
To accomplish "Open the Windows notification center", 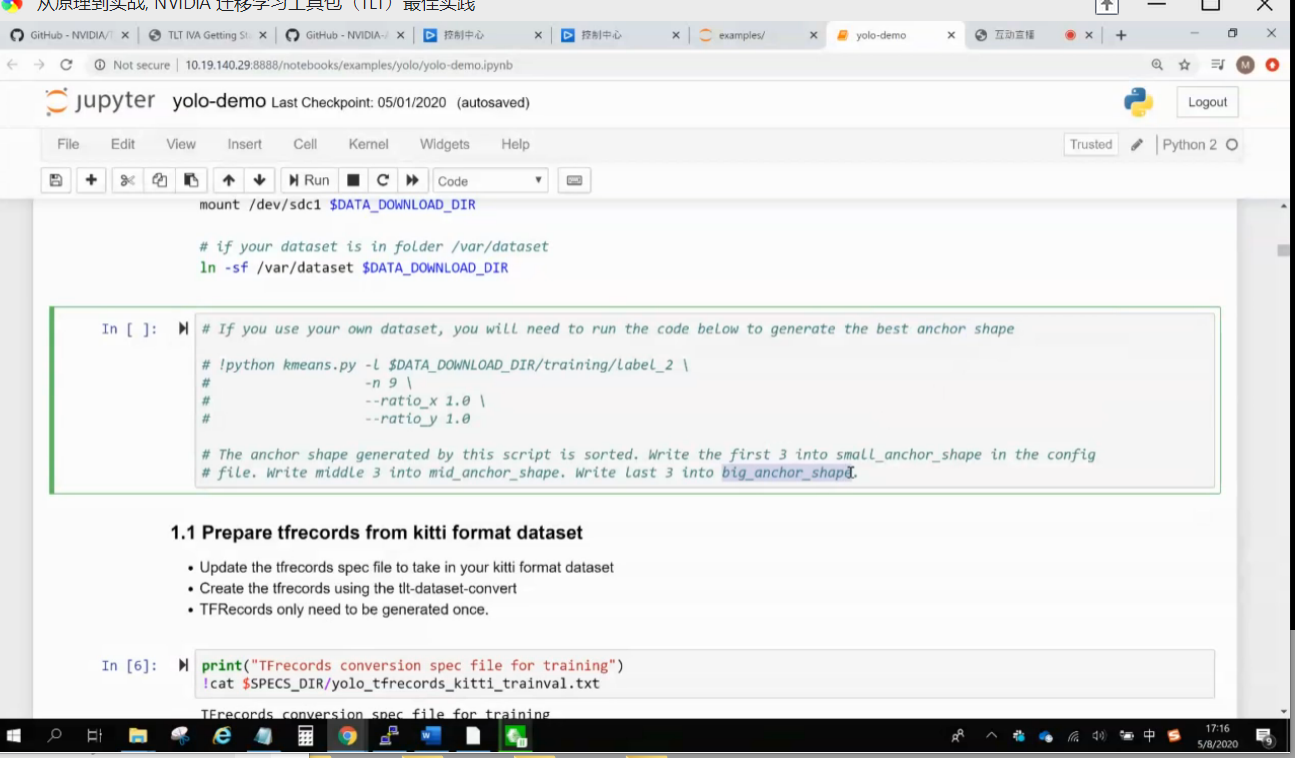I will pyautogui.click(x=1265, y=737).
